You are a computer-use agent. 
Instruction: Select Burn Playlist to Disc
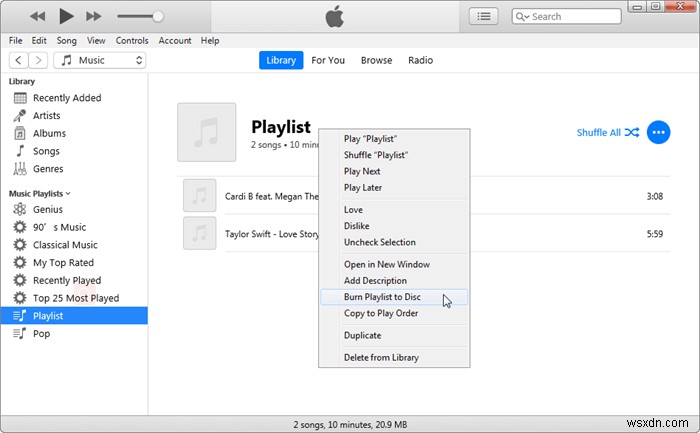pos(394,297)
